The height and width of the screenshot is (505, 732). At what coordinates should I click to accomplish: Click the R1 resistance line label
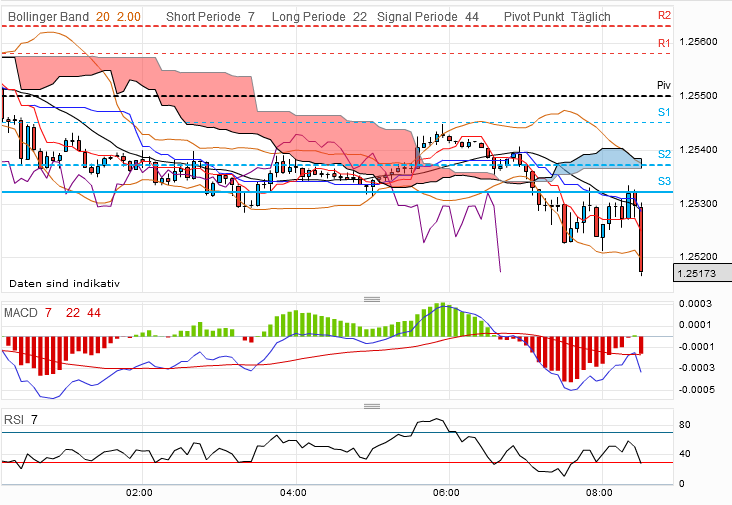[664, 43]
